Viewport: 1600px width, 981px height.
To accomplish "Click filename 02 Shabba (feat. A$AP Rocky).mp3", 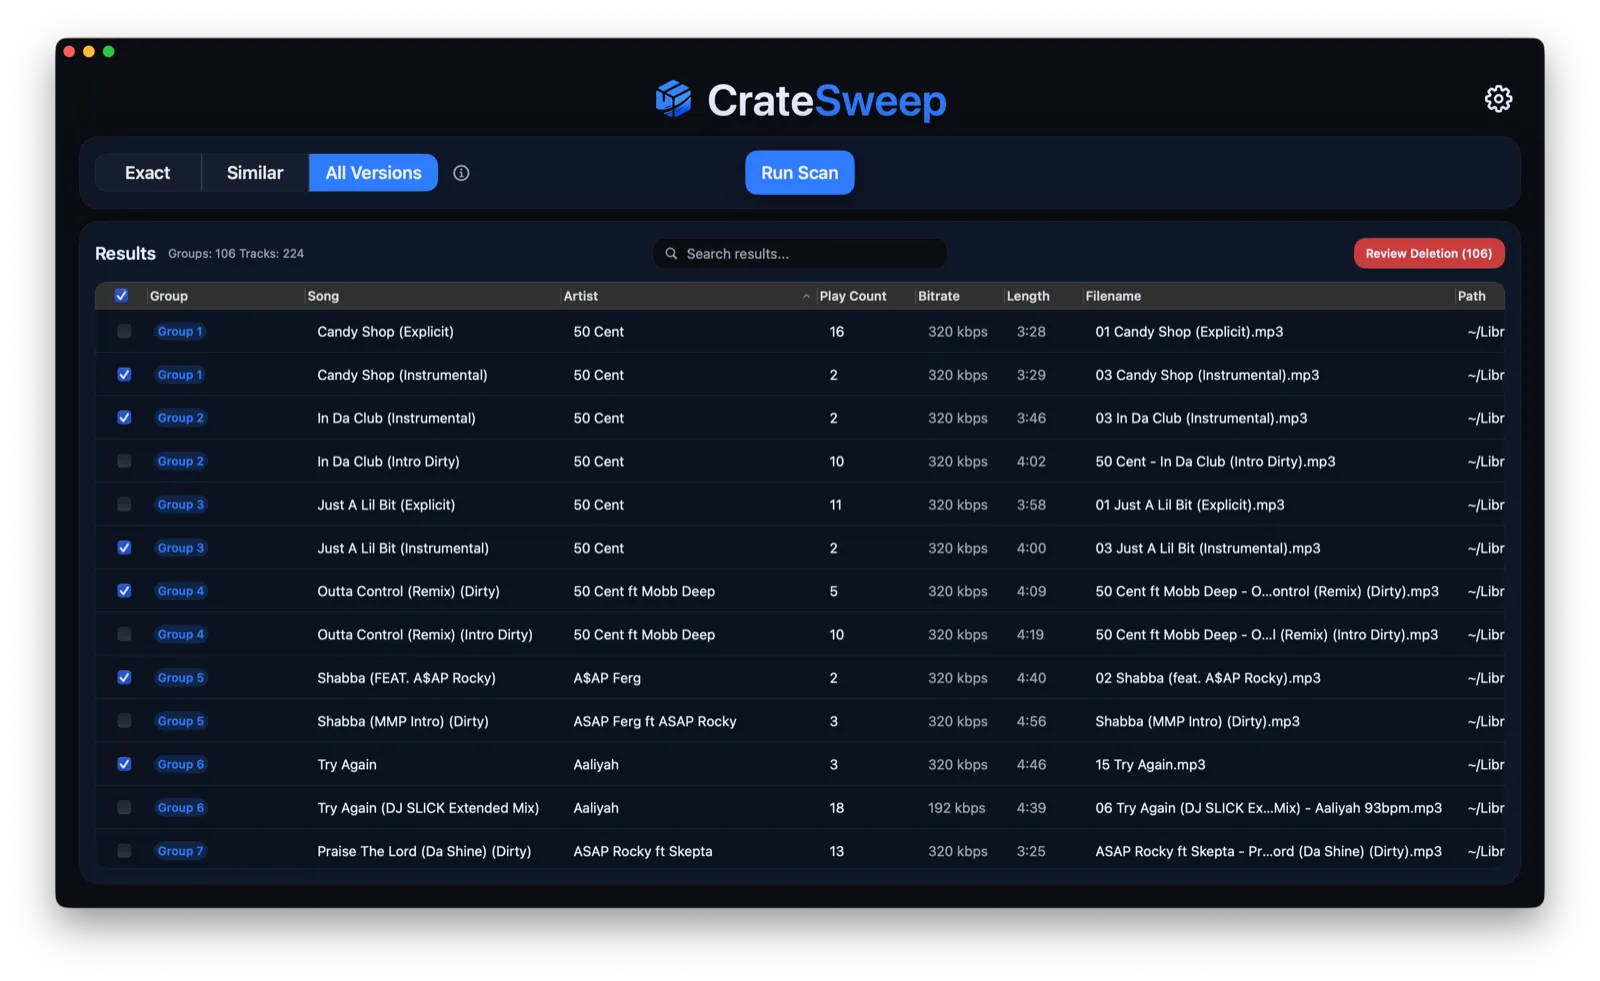I will tap(1207, 678).
